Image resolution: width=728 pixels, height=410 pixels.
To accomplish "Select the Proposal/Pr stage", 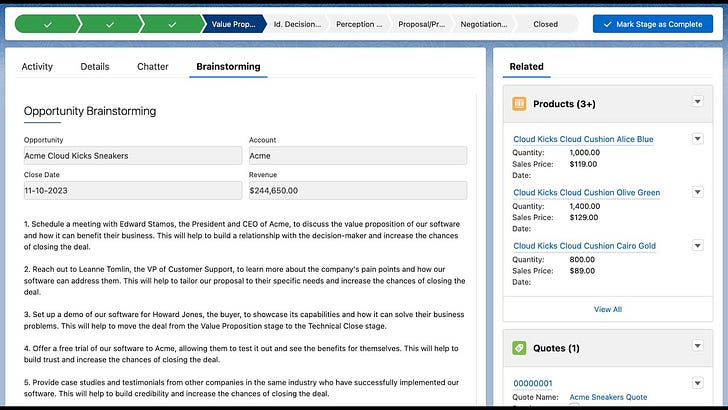I will (422, 24).
